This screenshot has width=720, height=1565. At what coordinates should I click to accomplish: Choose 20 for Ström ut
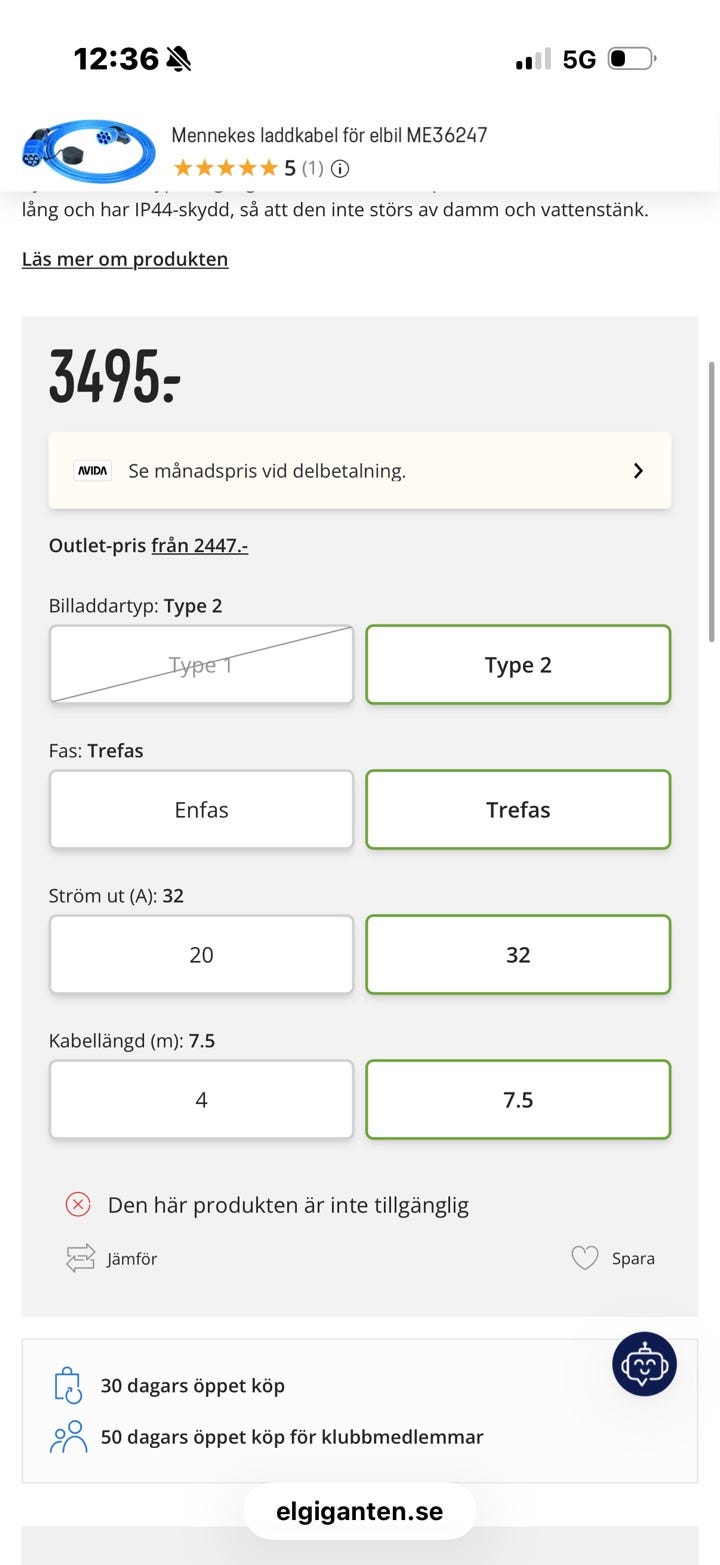[201, 954]
